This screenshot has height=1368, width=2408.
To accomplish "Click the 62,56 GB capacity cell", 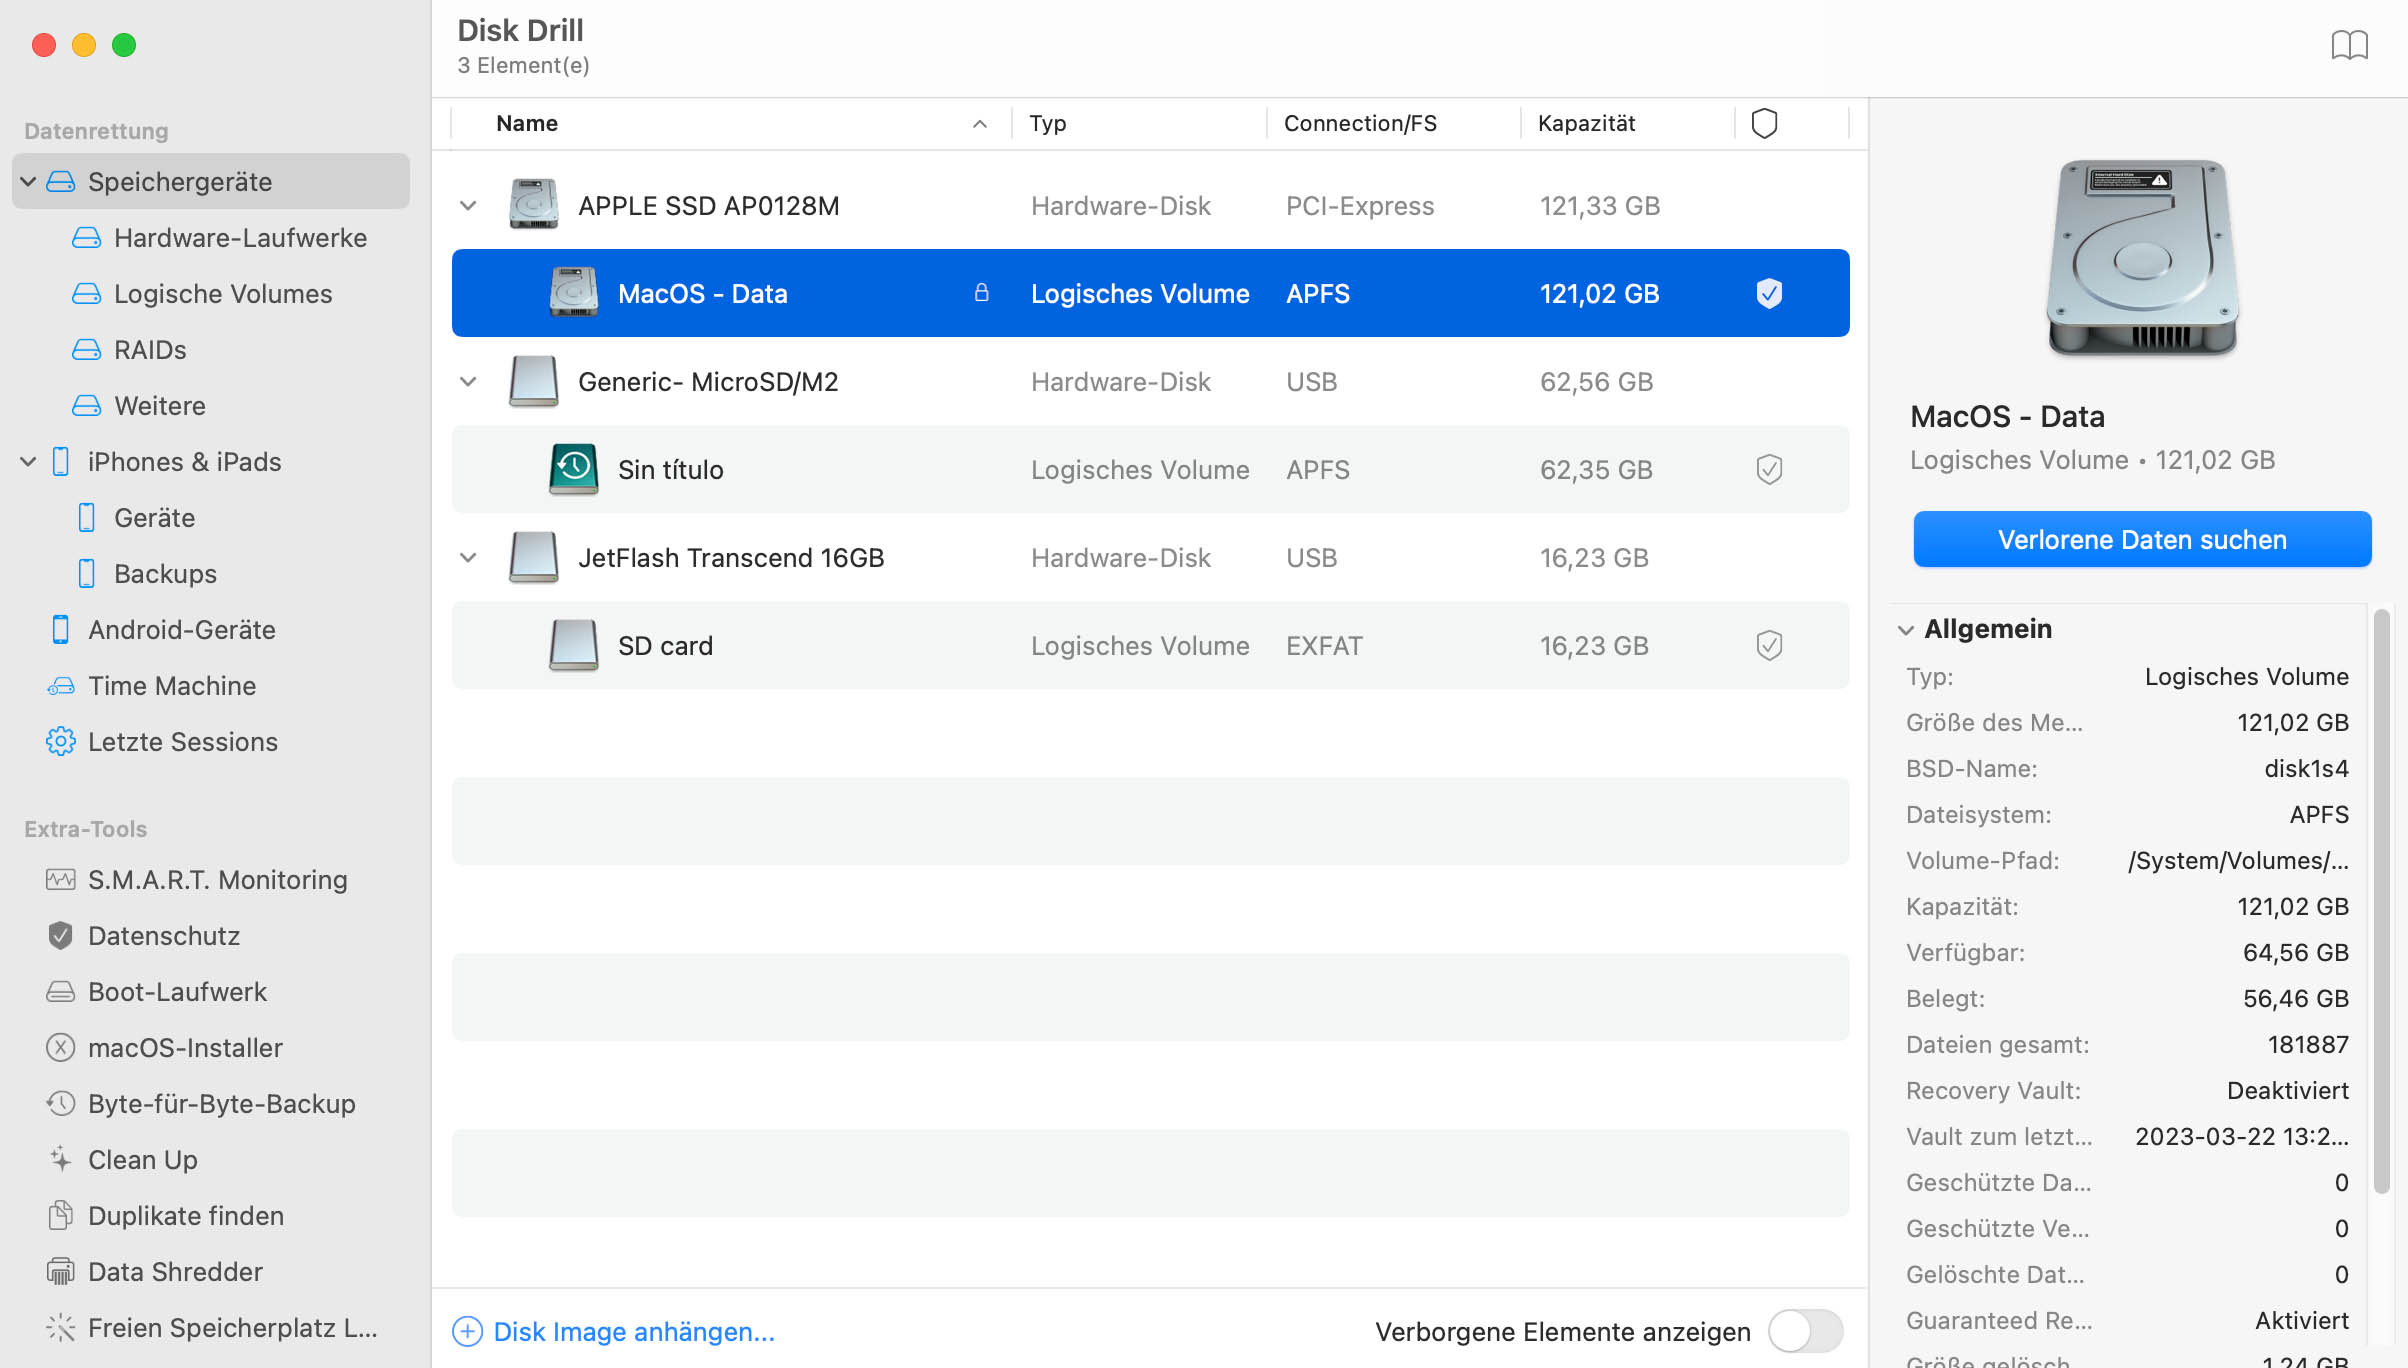I will (1596, 382).
